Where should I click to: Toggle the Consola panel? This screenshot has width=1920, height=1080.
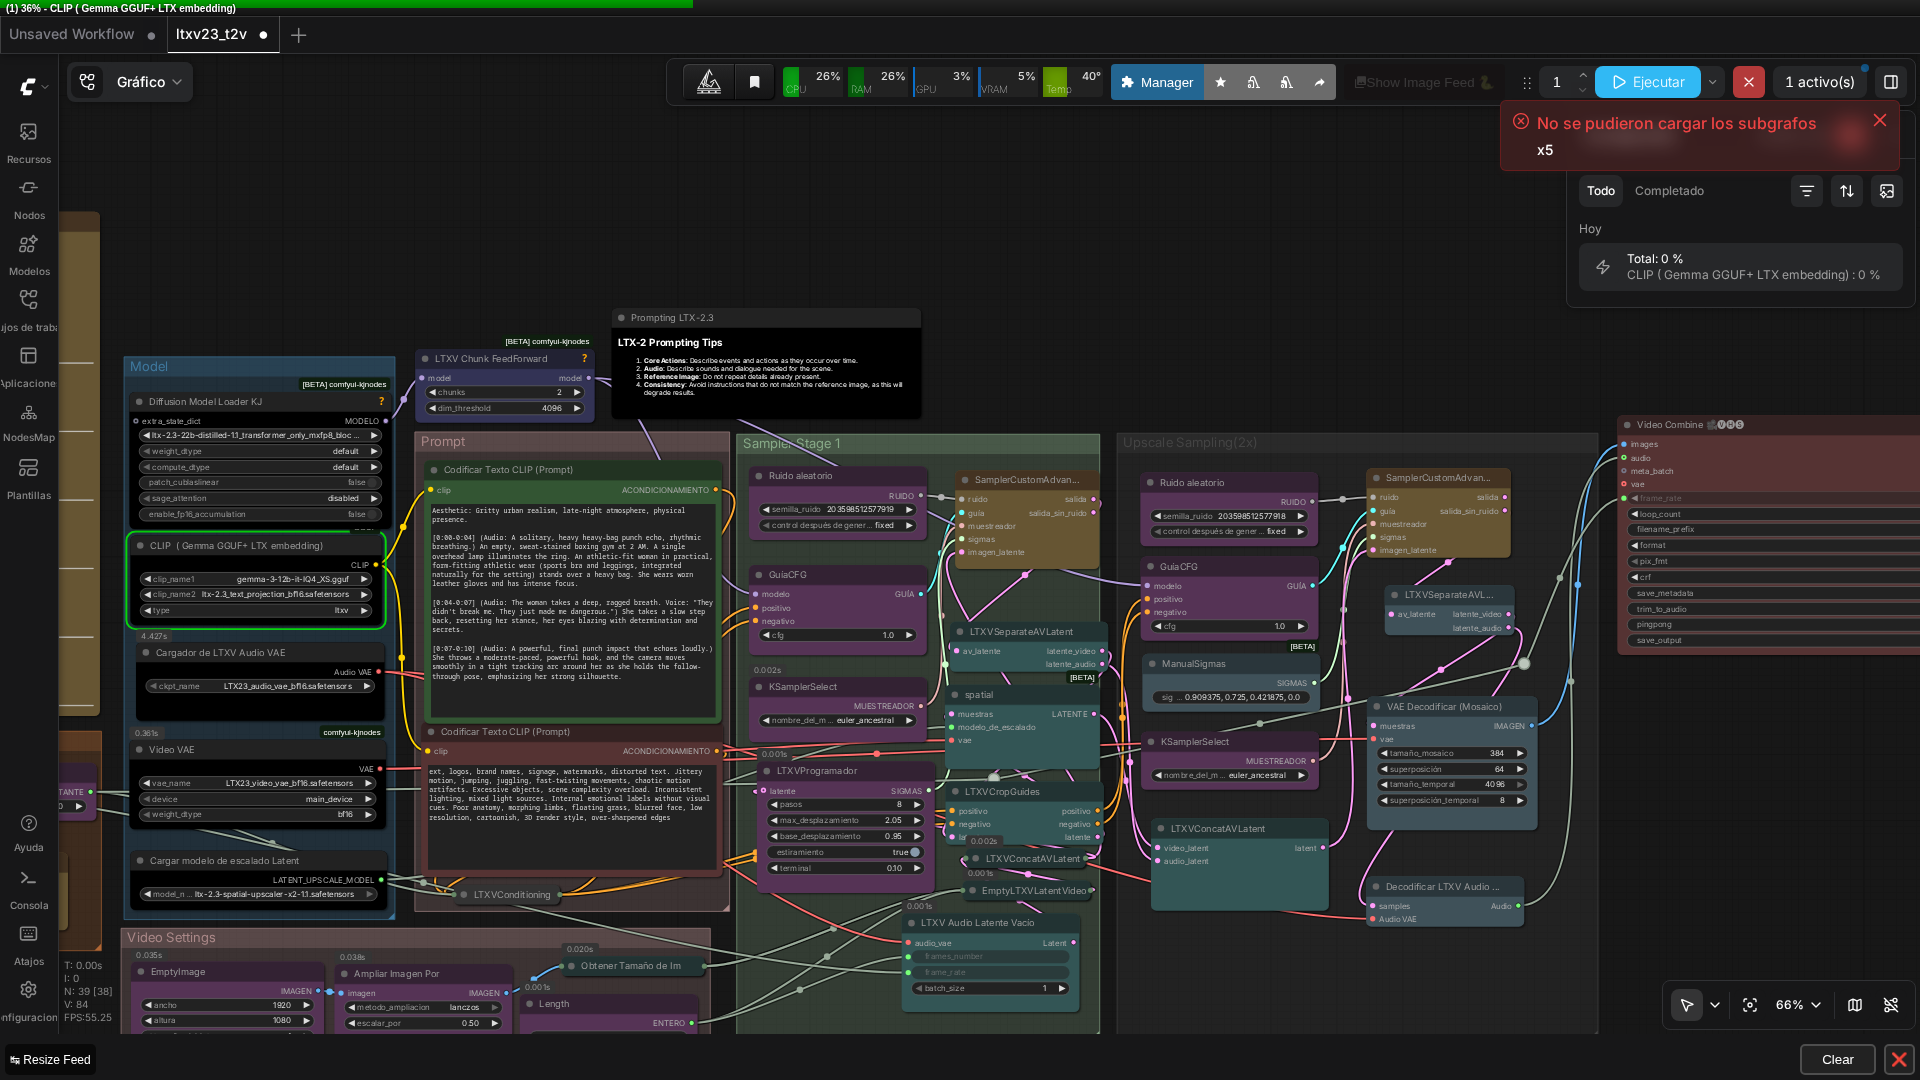pos(29,889)
